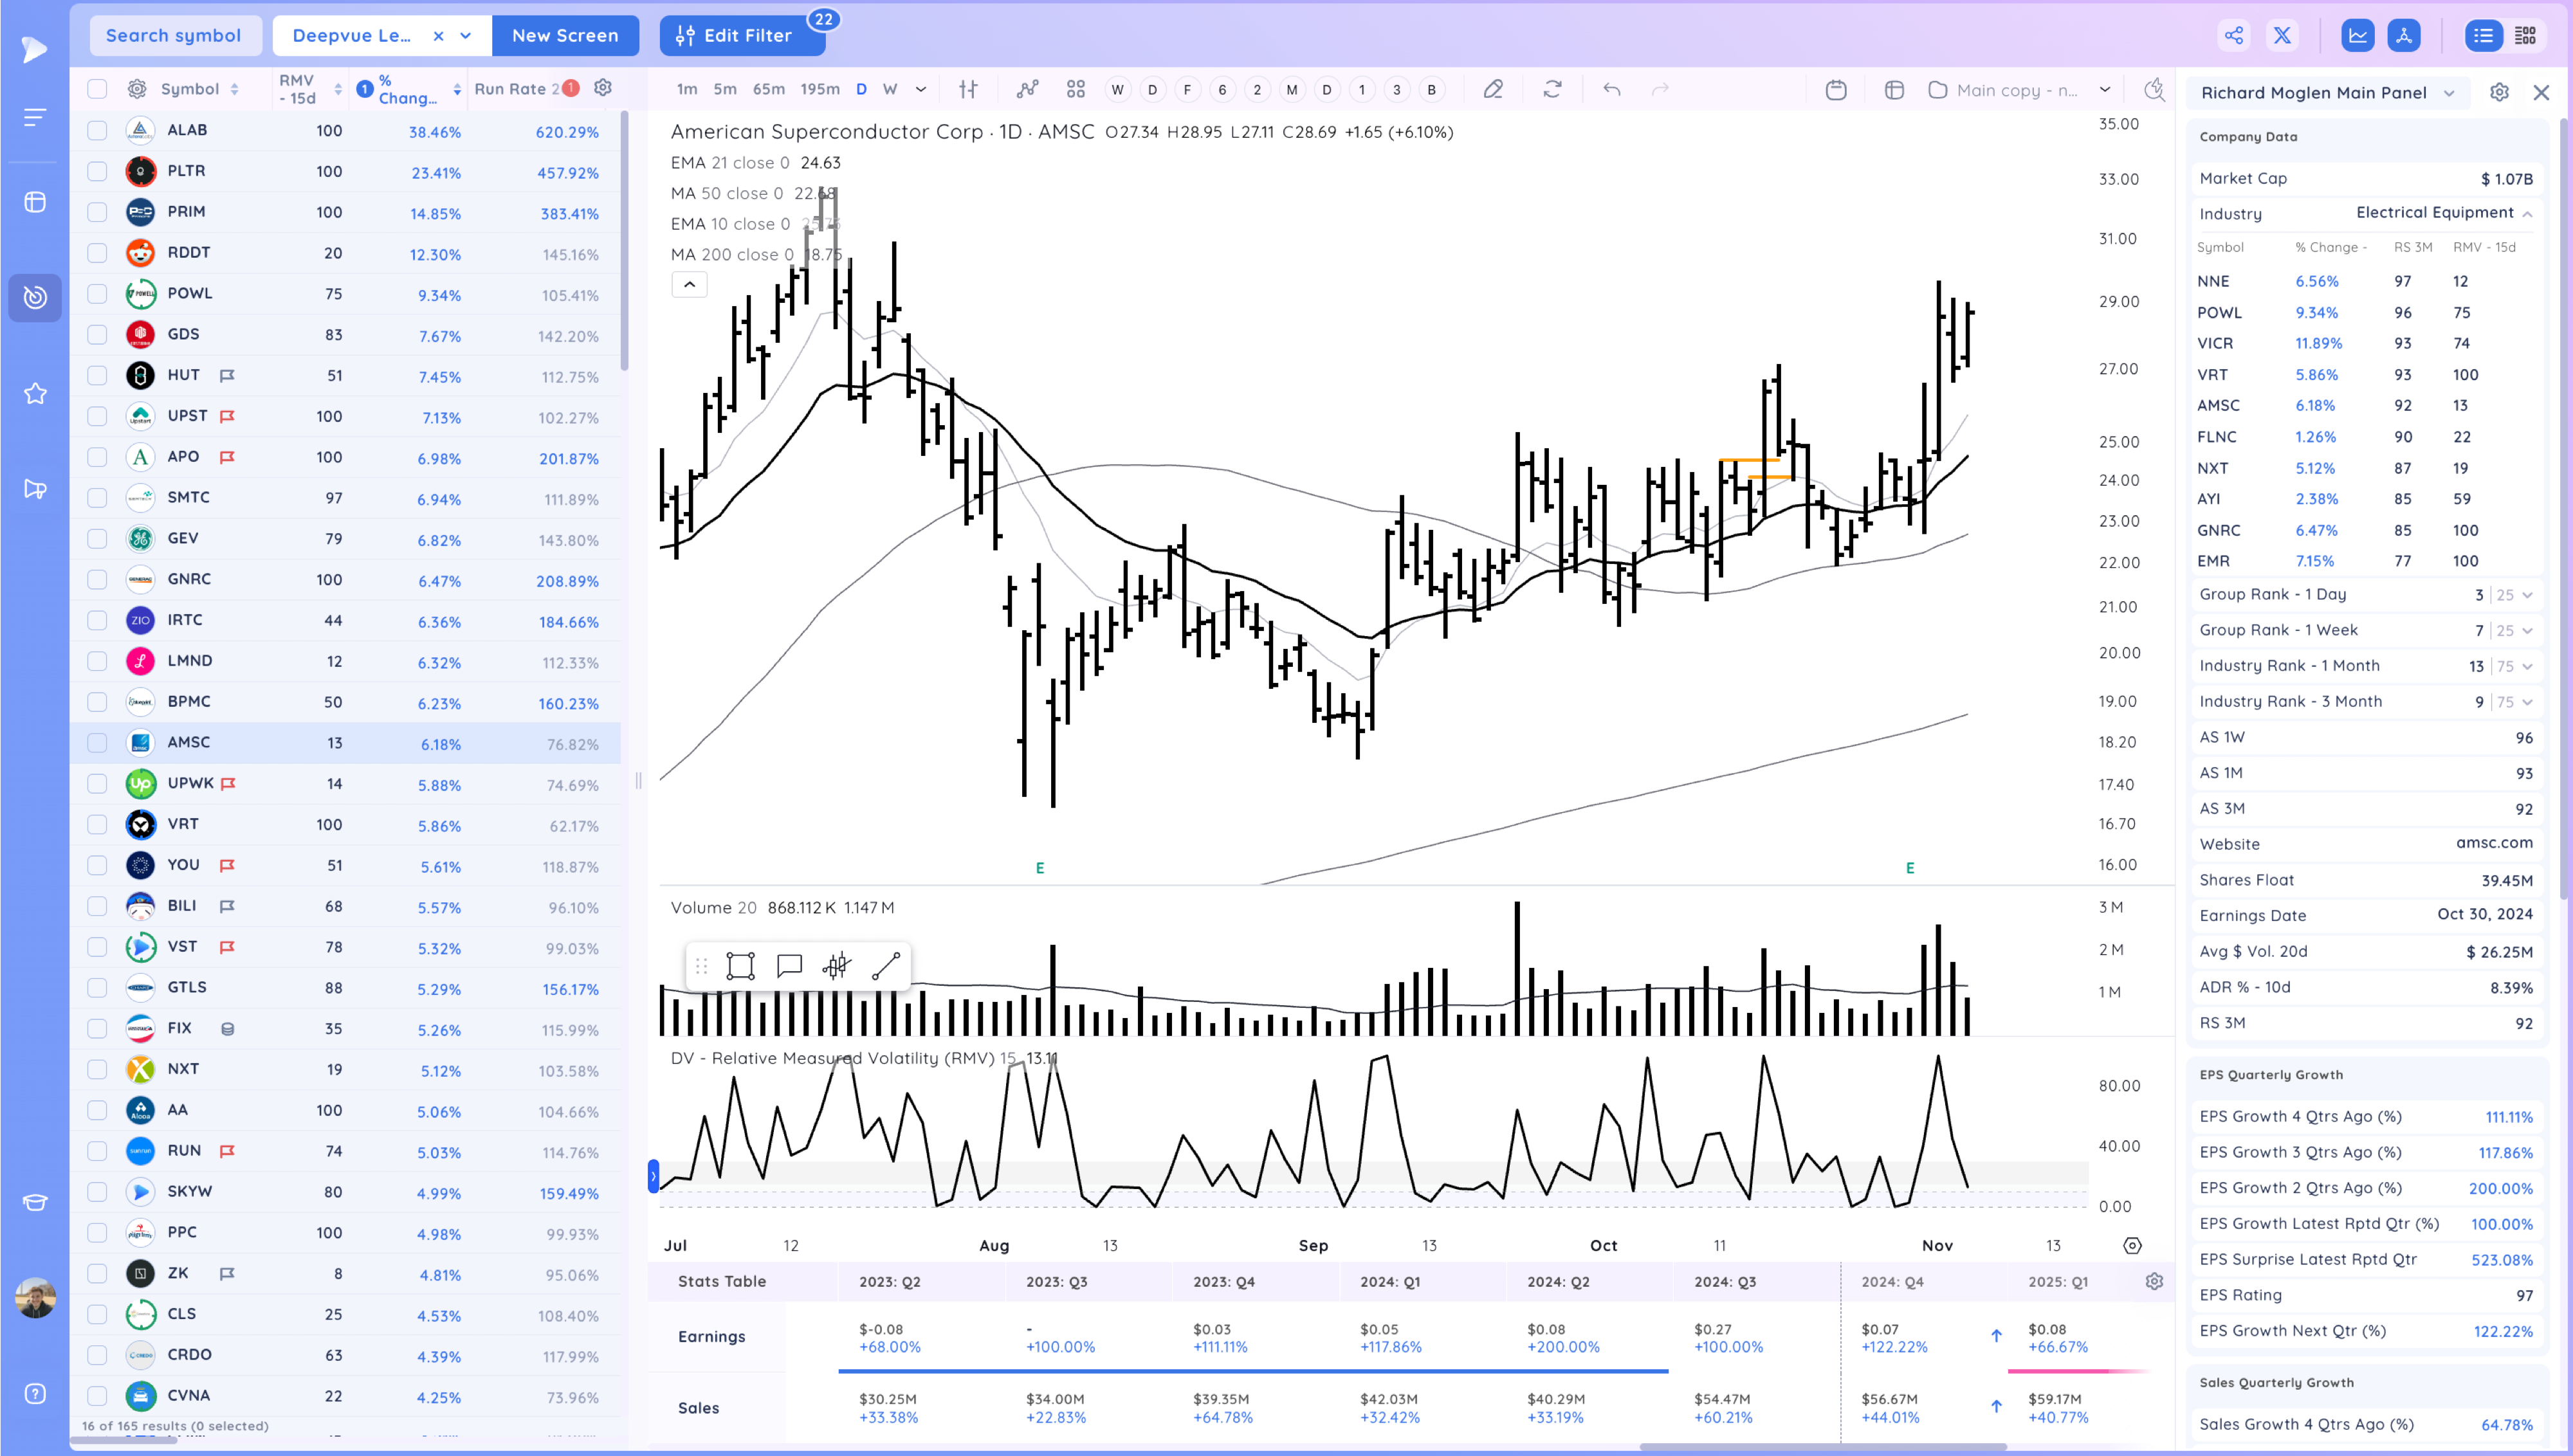Viewport: 2573px width, 1456px height.
Task: Switch to the 65m timeframe
Action: [768, 89]
